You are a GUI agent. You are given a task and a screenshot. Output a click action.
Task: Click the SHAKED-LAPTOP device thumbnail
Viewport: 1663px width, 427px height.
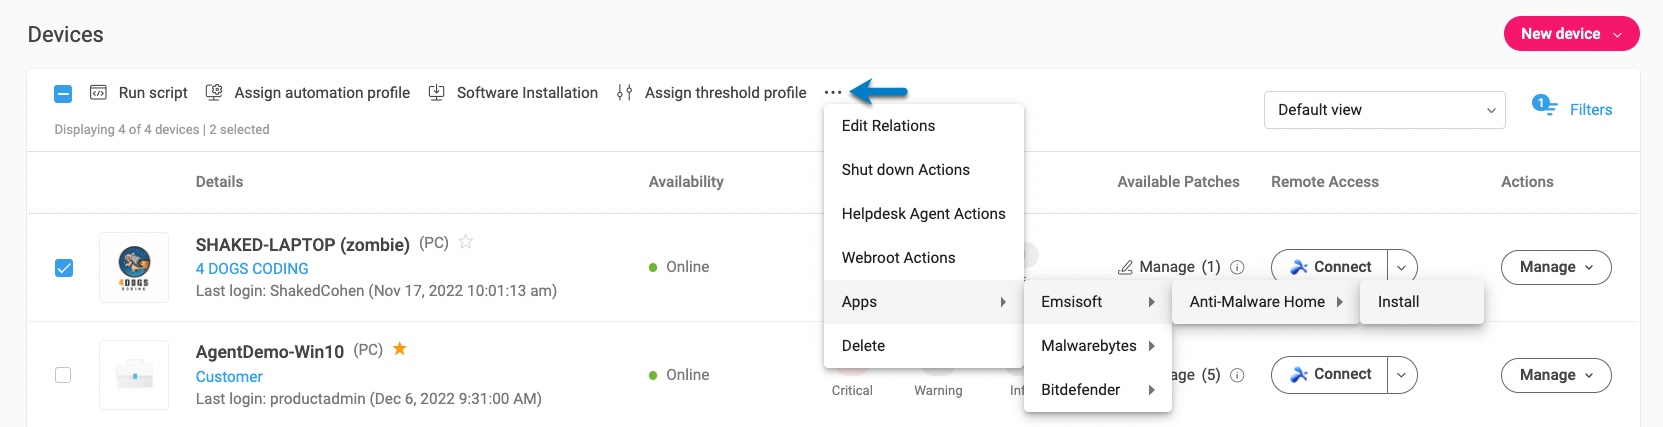(x=134, y=268)
